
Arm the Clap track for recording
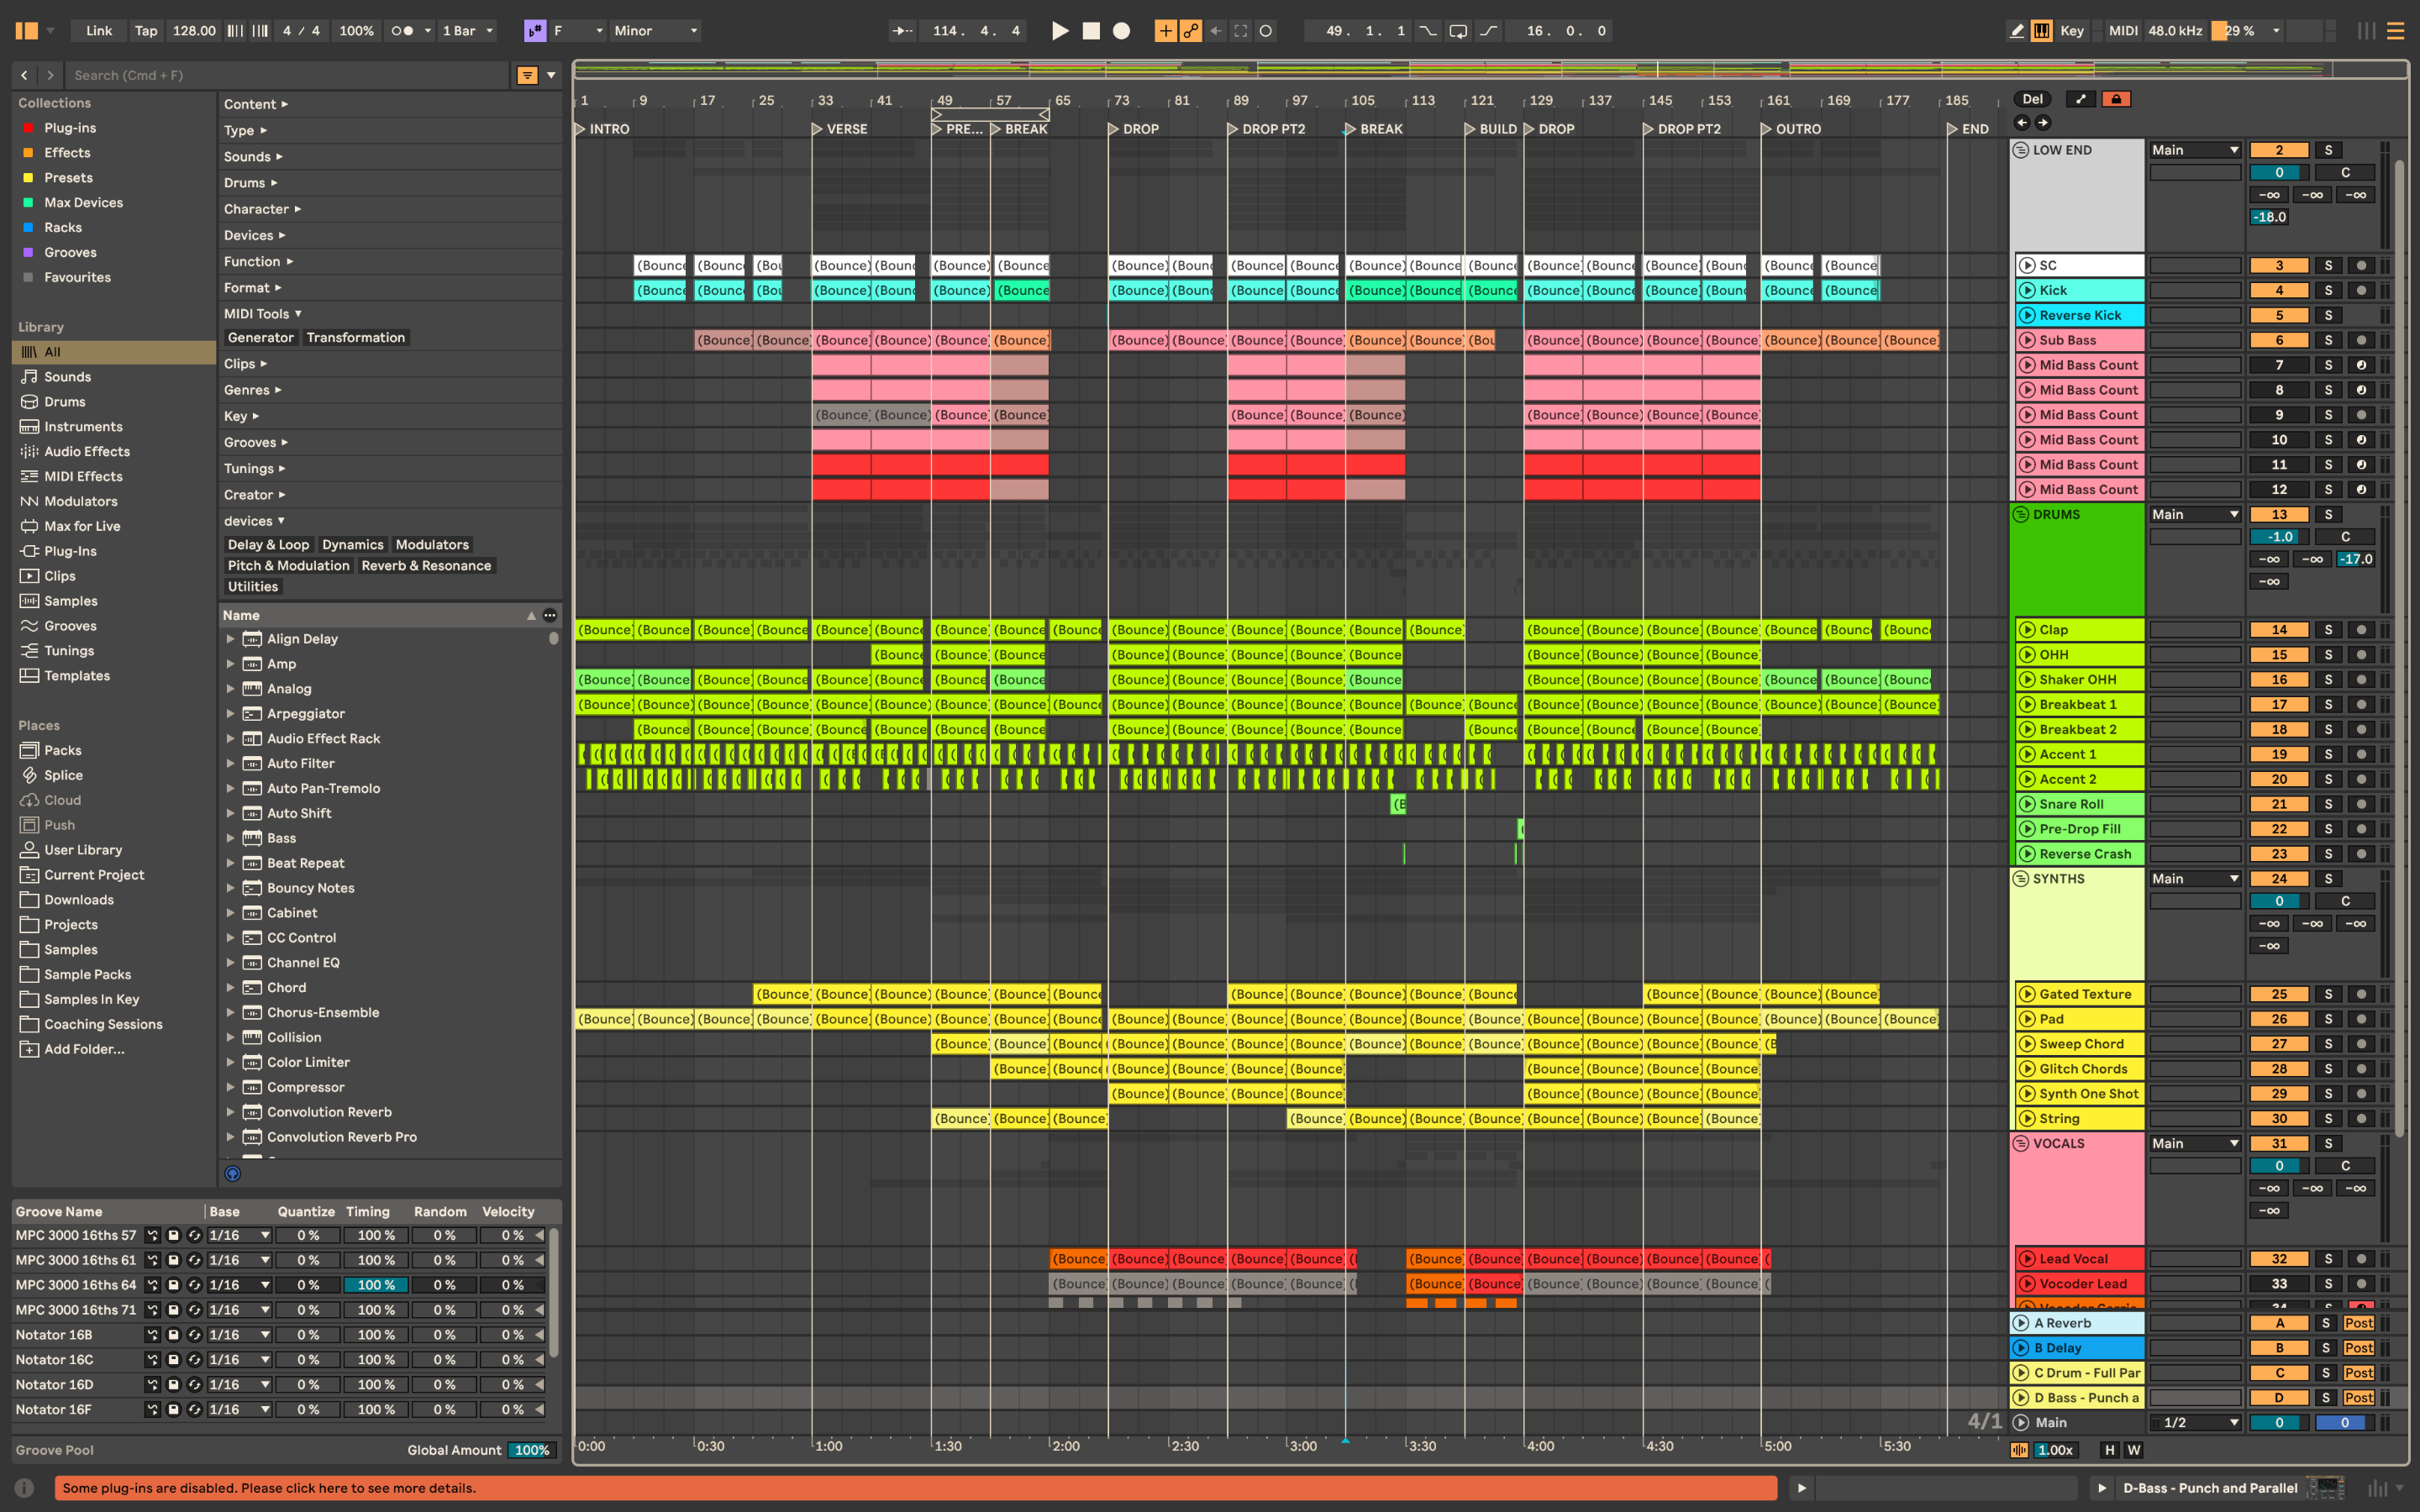[2361, 630]
